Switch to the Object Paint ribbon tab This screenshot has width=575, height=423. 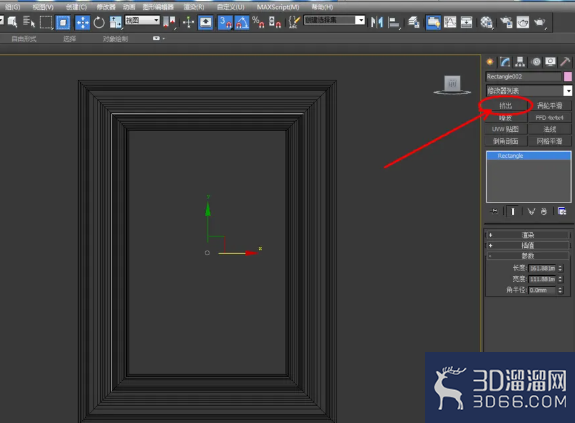point(116,39)
